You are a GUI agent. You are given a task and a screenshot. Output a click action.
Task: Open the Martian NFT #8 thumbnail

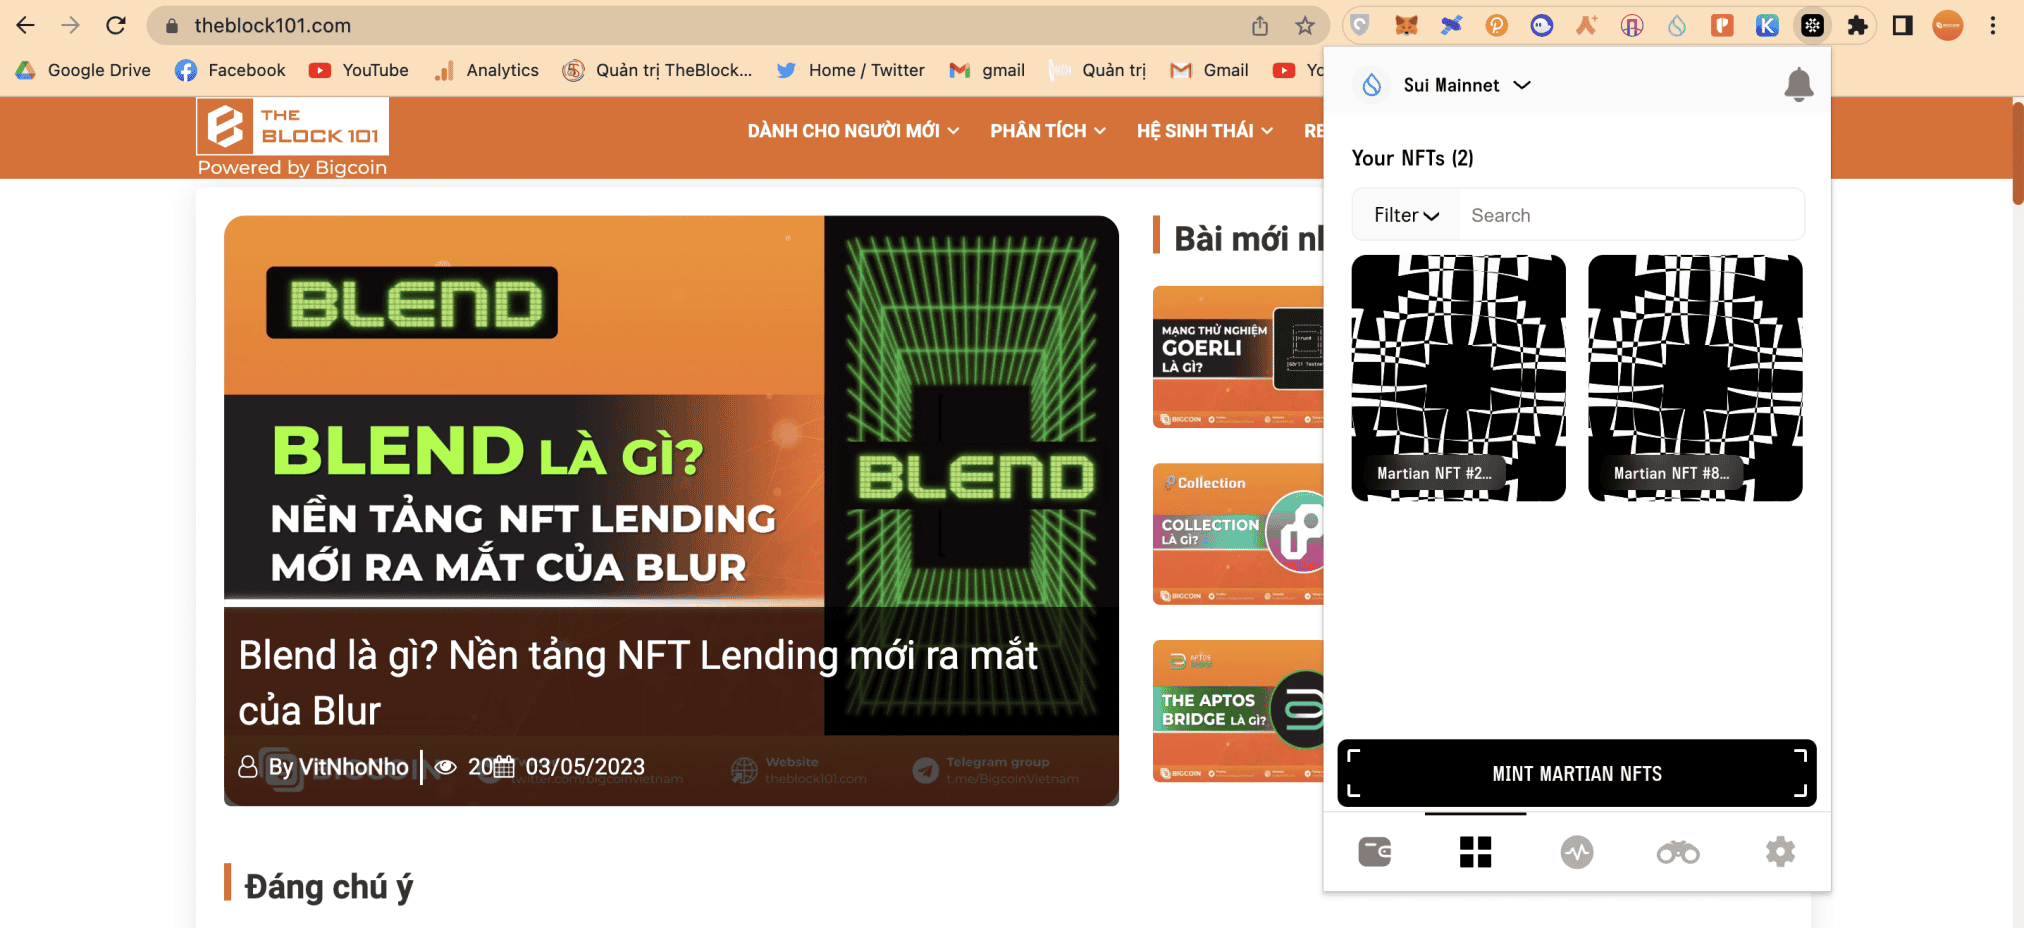[x=1695, y=378]
